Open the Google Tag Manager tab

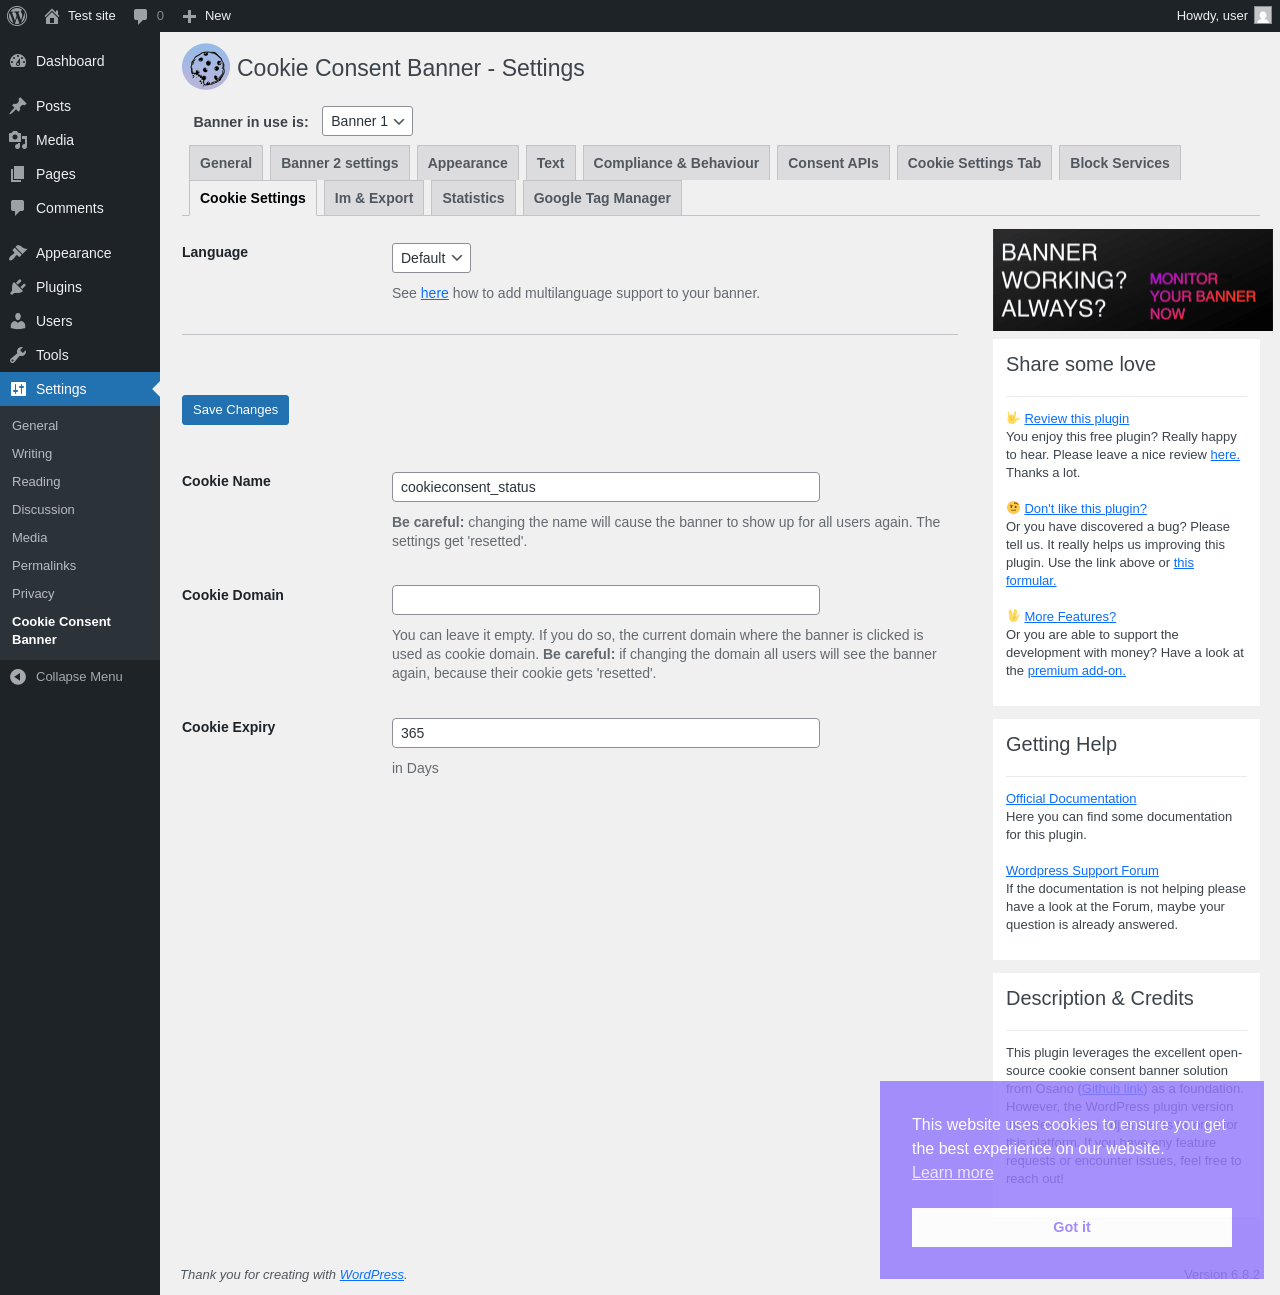point(602,198)
